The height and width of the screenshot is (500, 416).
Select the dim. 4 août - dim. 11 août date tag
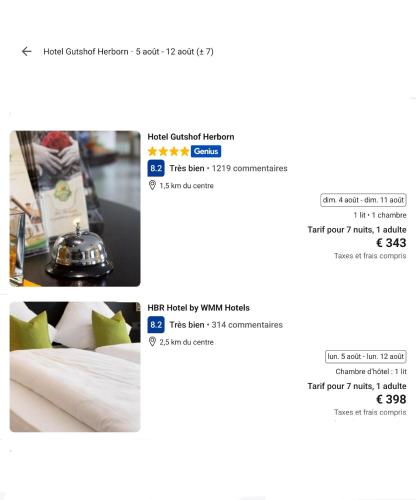(x=363, y=200)
